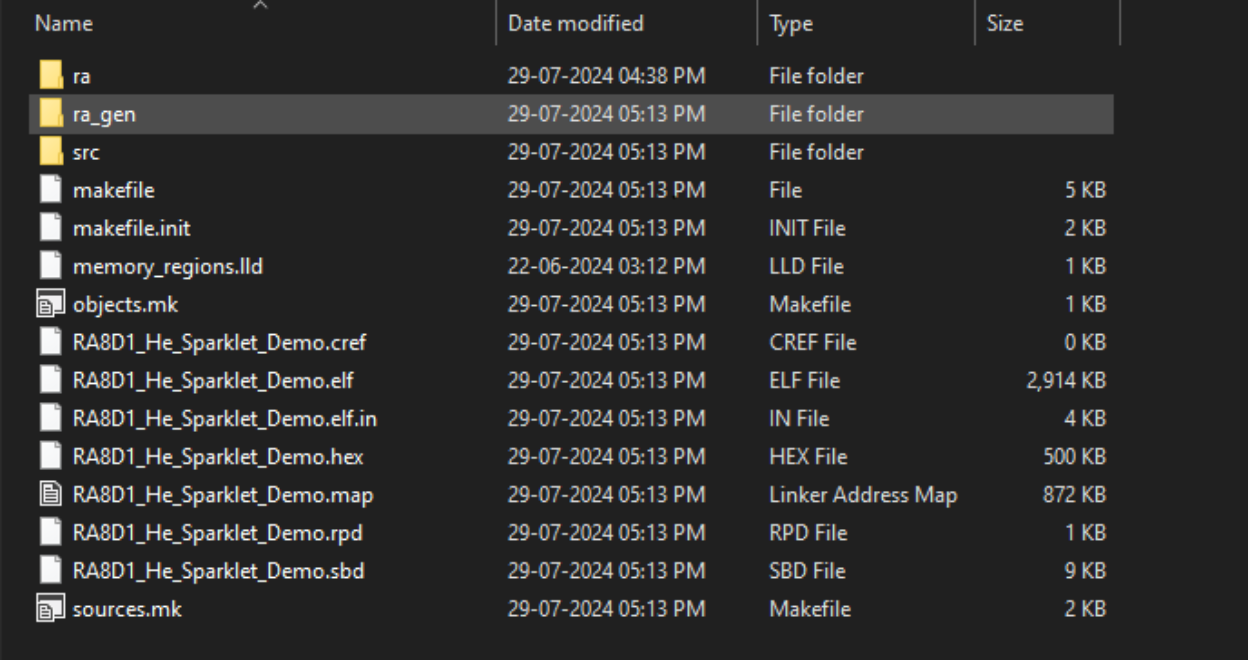Click the RA8D1_He_Sparklet_Demo.elf file icon
1248x660 pixels.
pos(50,380)
